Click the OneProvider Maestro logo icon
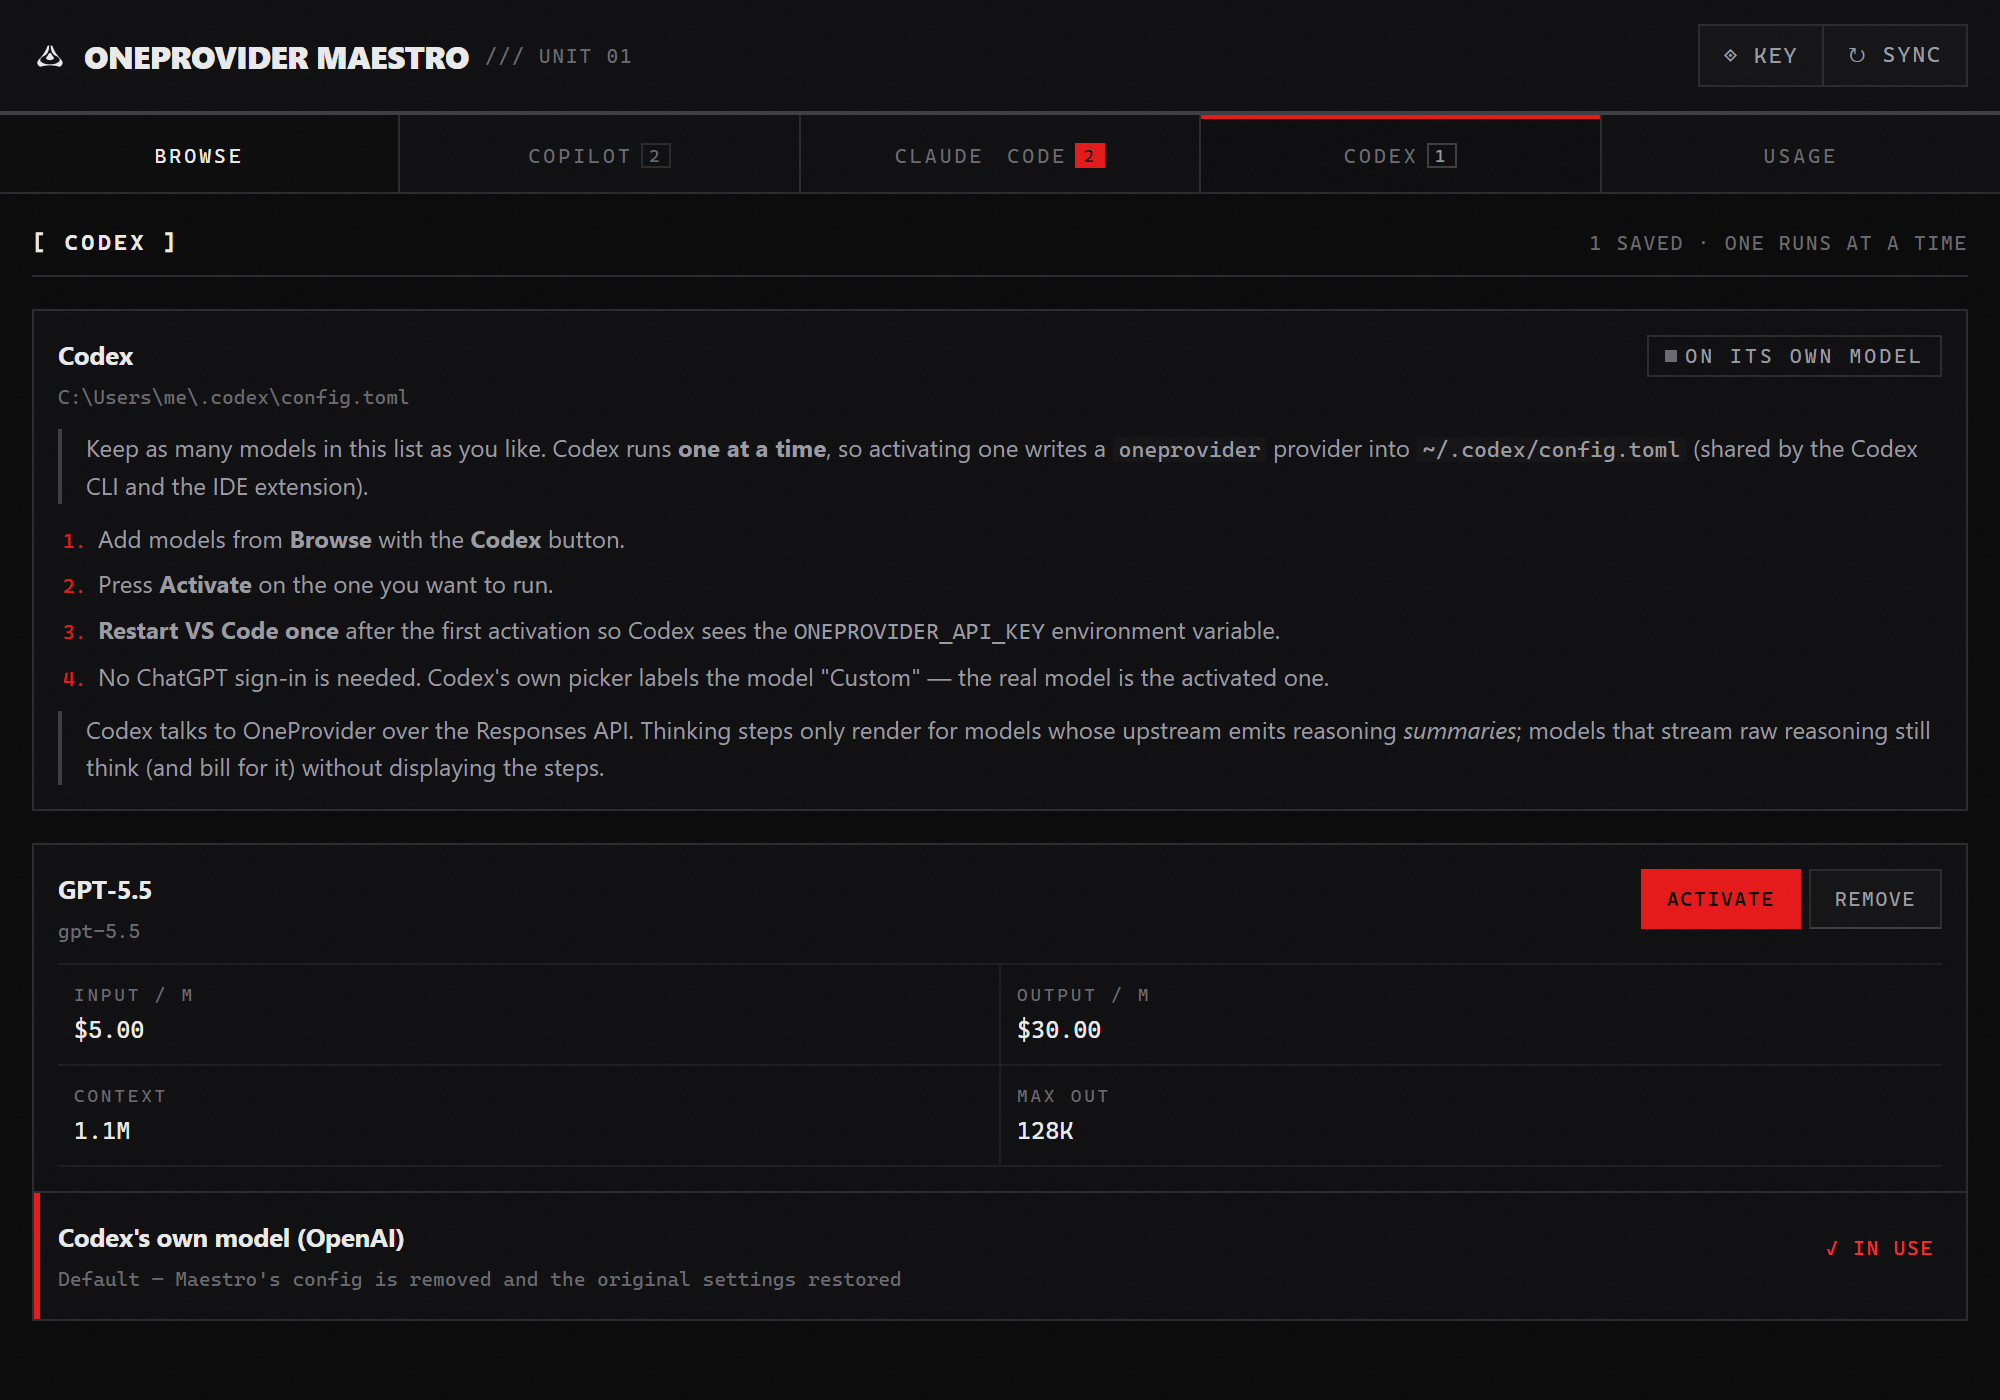 (50, 57)
